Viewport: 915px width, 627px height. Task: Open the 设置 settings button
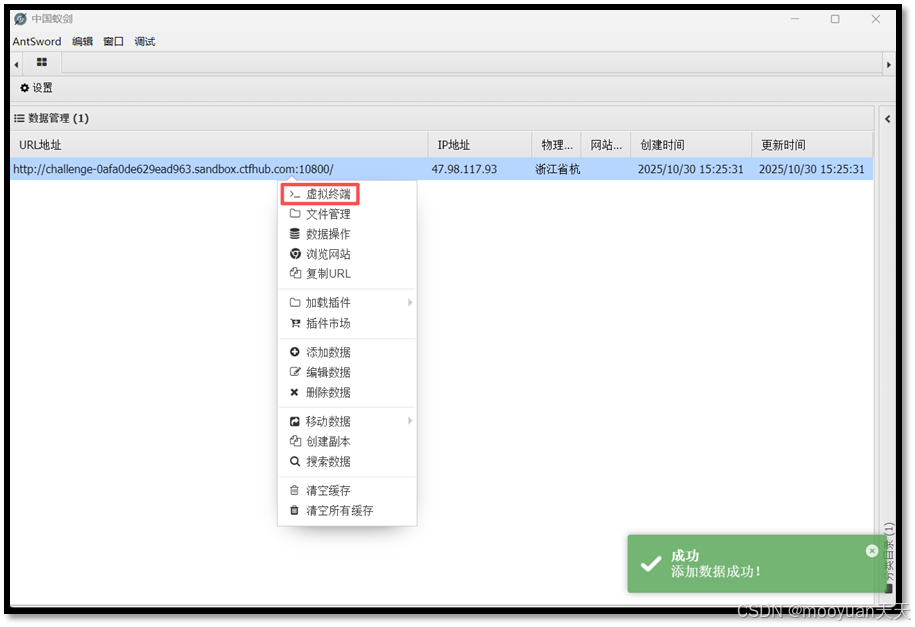click(36, 88)
